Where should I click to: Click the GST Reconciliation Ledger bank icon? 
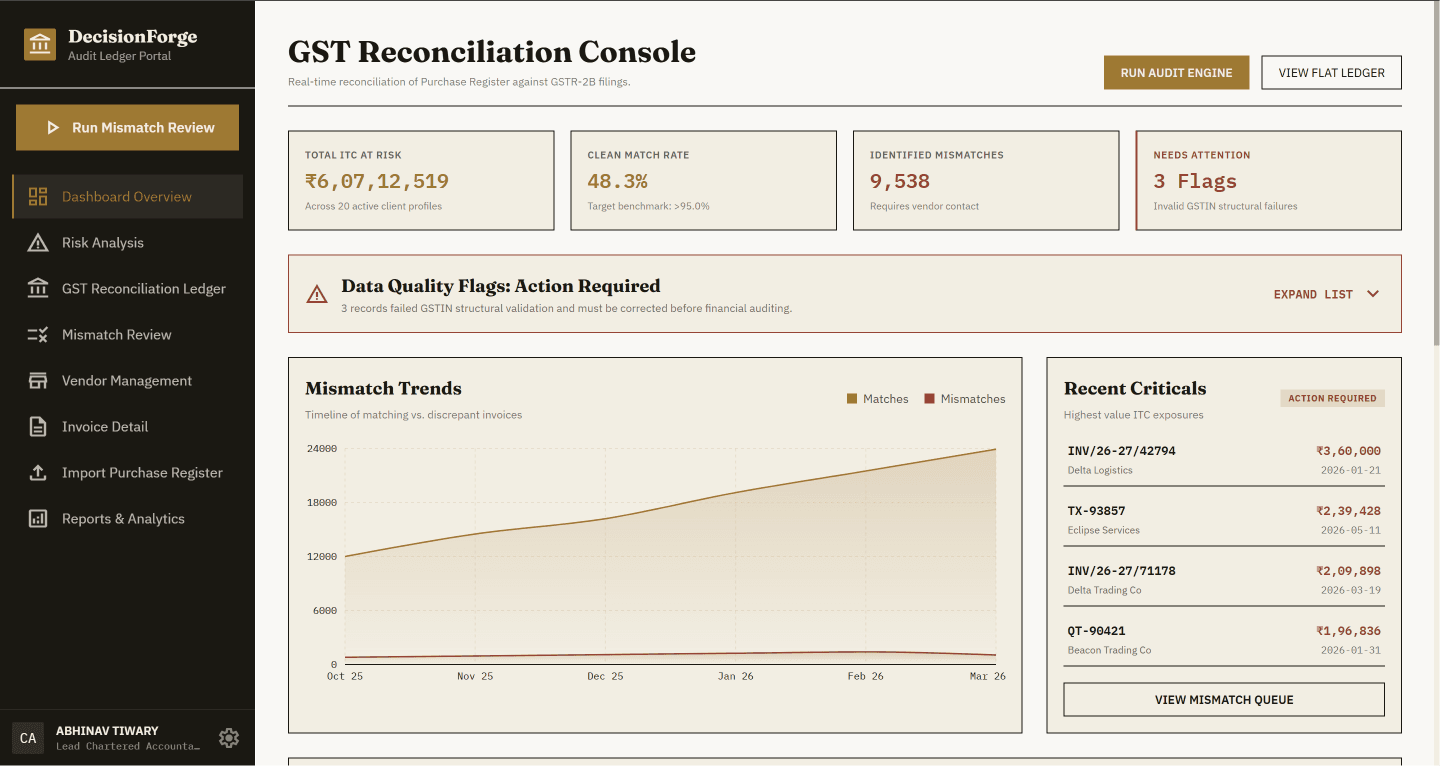(x=38, y=289)
